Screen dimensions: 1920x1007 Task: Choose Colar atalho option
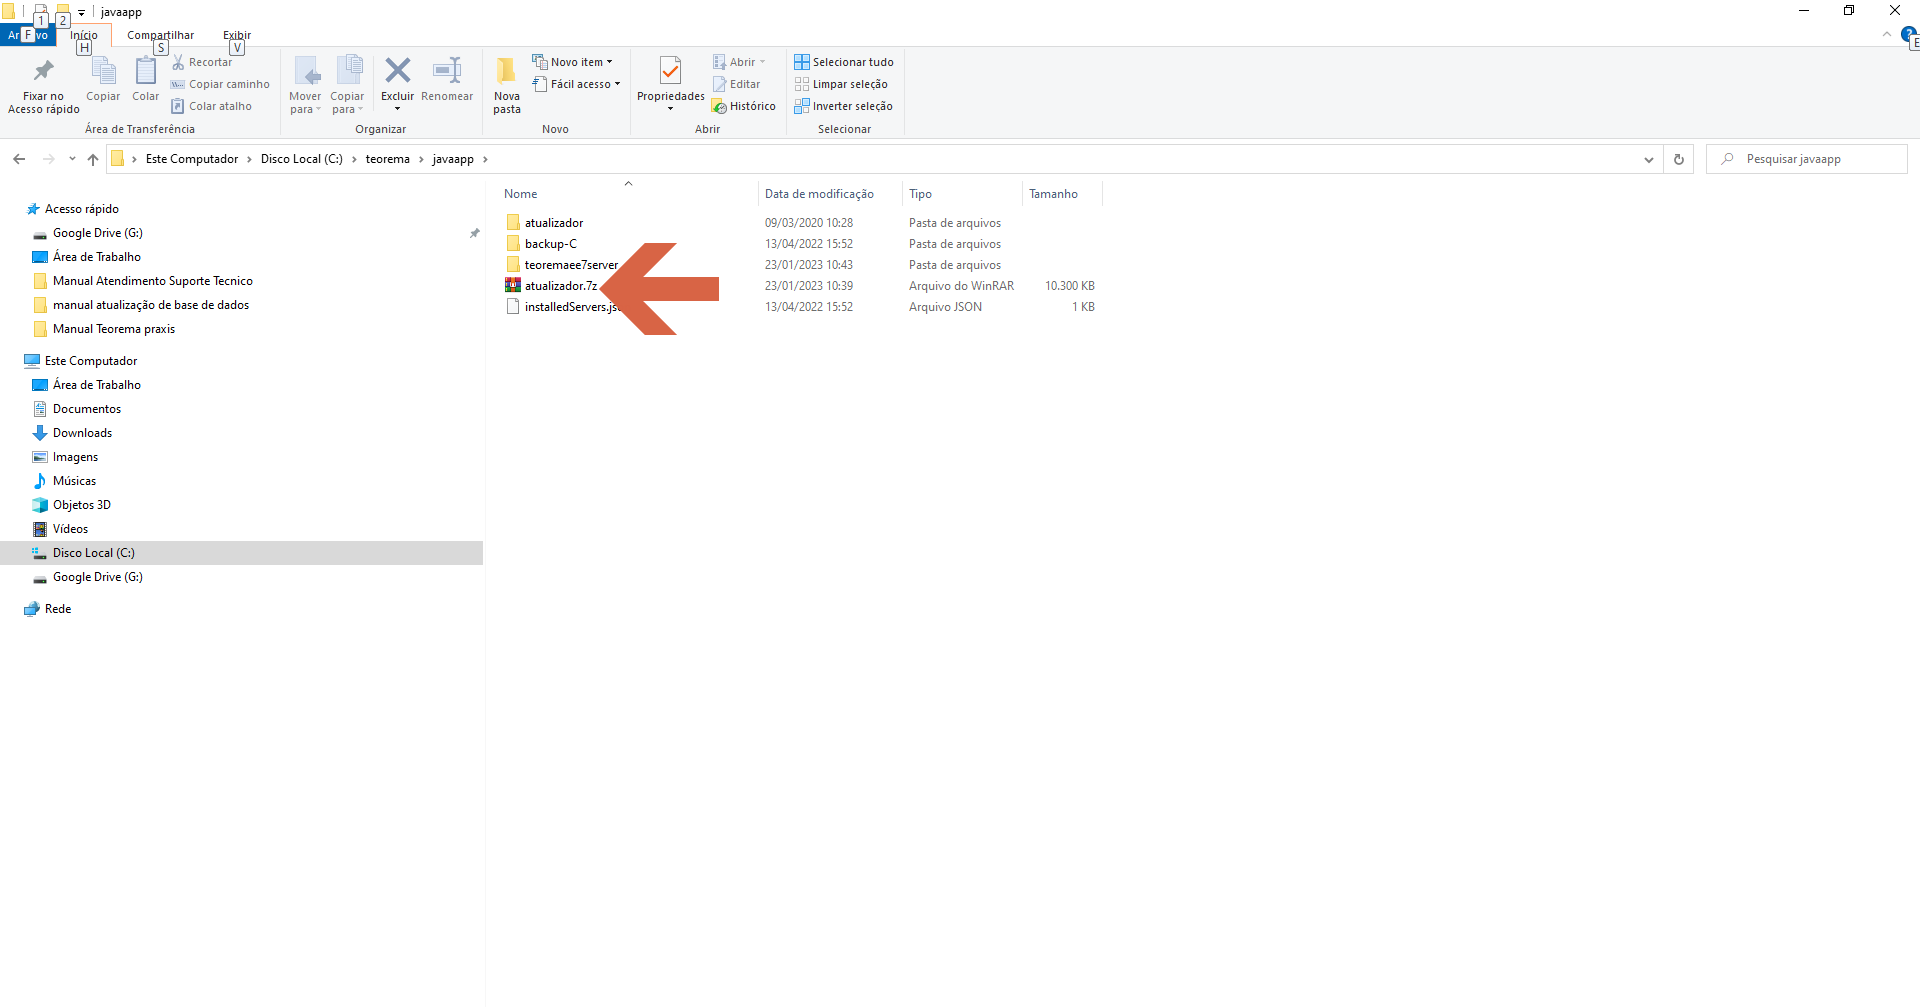pyautogui.click(x=212, y=106)
